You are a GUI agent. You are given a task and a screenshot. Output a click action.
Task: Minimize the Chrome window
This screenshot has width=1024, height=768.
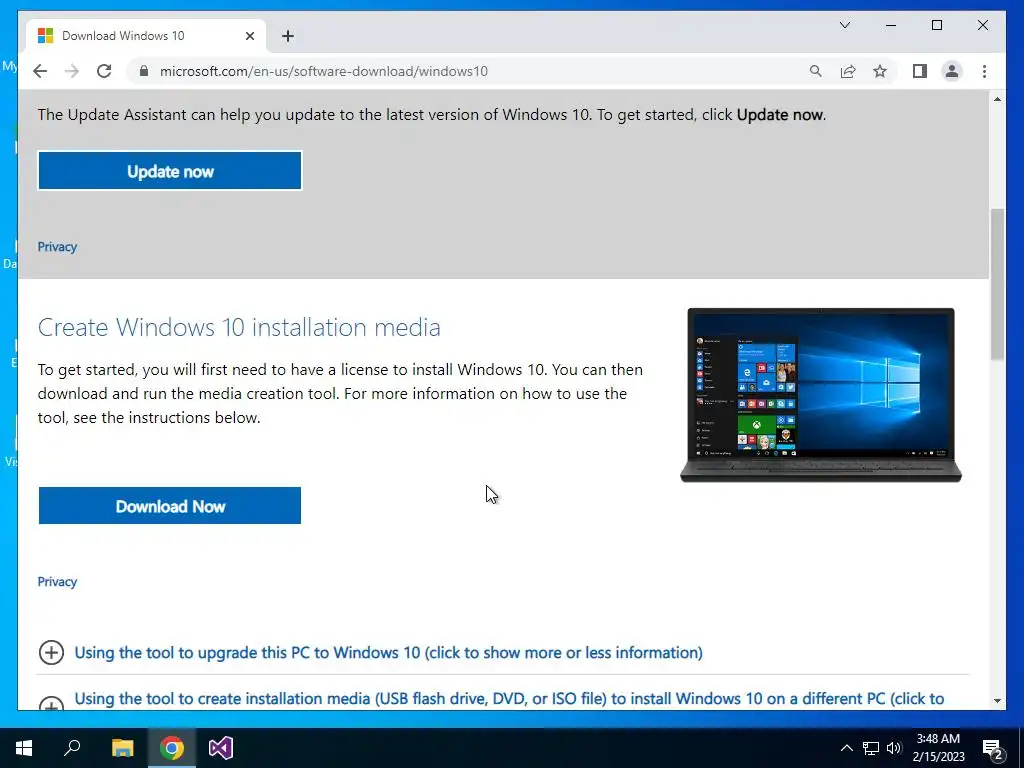pos(891,25)
